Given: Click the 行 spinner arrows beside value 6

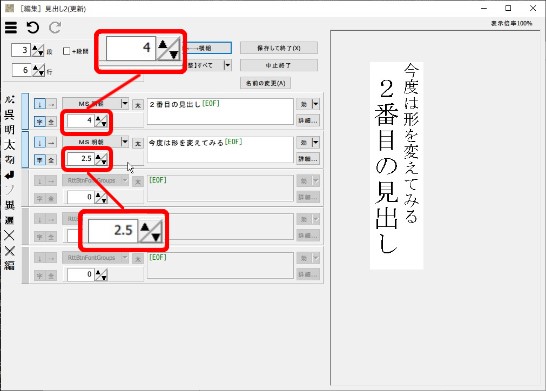Looking at the screenshot, I should click(x=39, y=71).
